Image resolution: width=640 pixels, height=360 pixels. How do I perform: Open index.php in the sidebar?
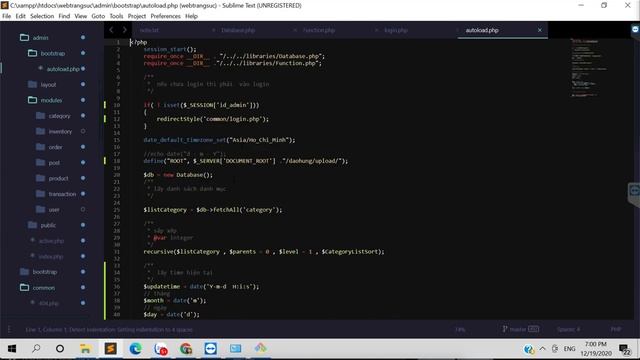[x=51, y=256]
